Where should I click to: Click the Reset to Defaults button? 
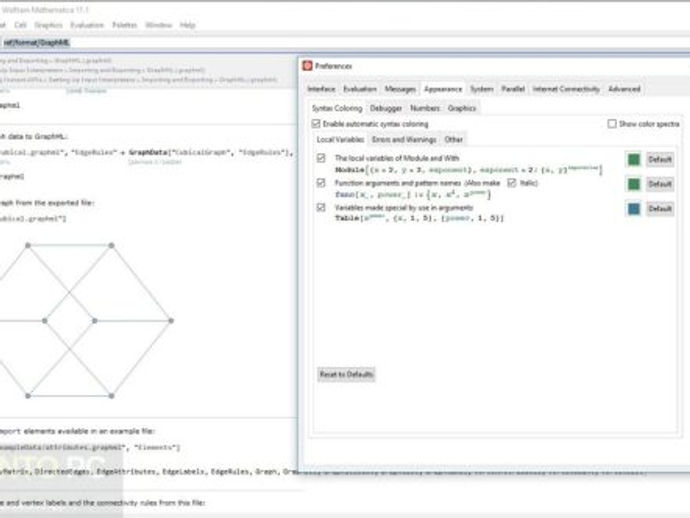346,375
